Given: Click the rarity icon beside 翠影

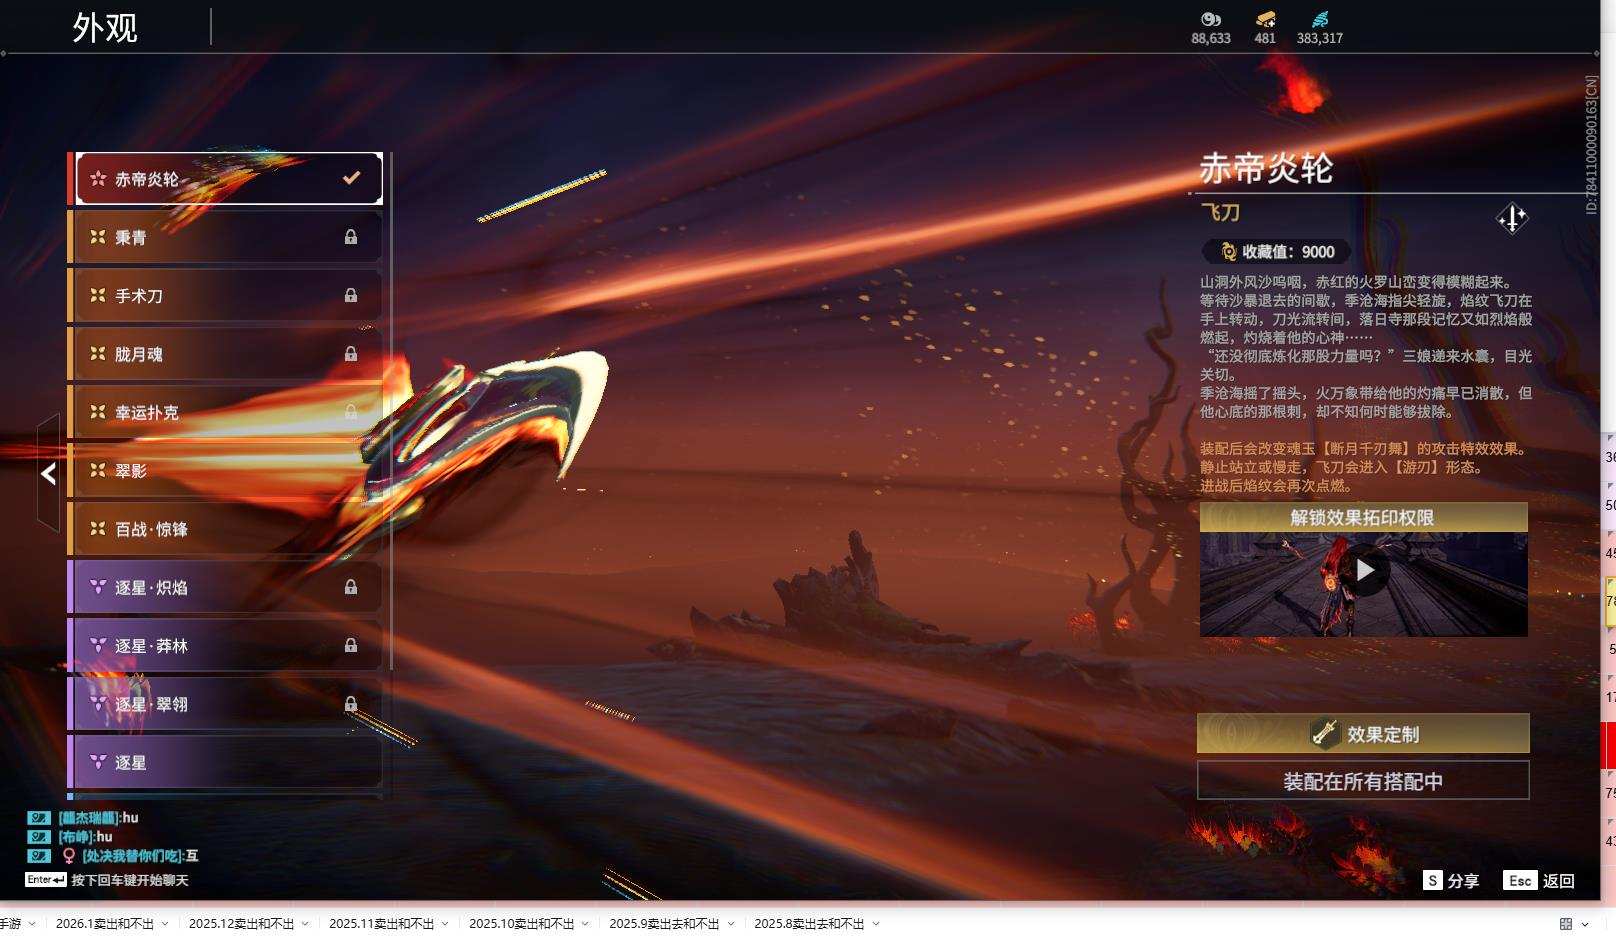Looking at the screenshot, I should point(98,470).
